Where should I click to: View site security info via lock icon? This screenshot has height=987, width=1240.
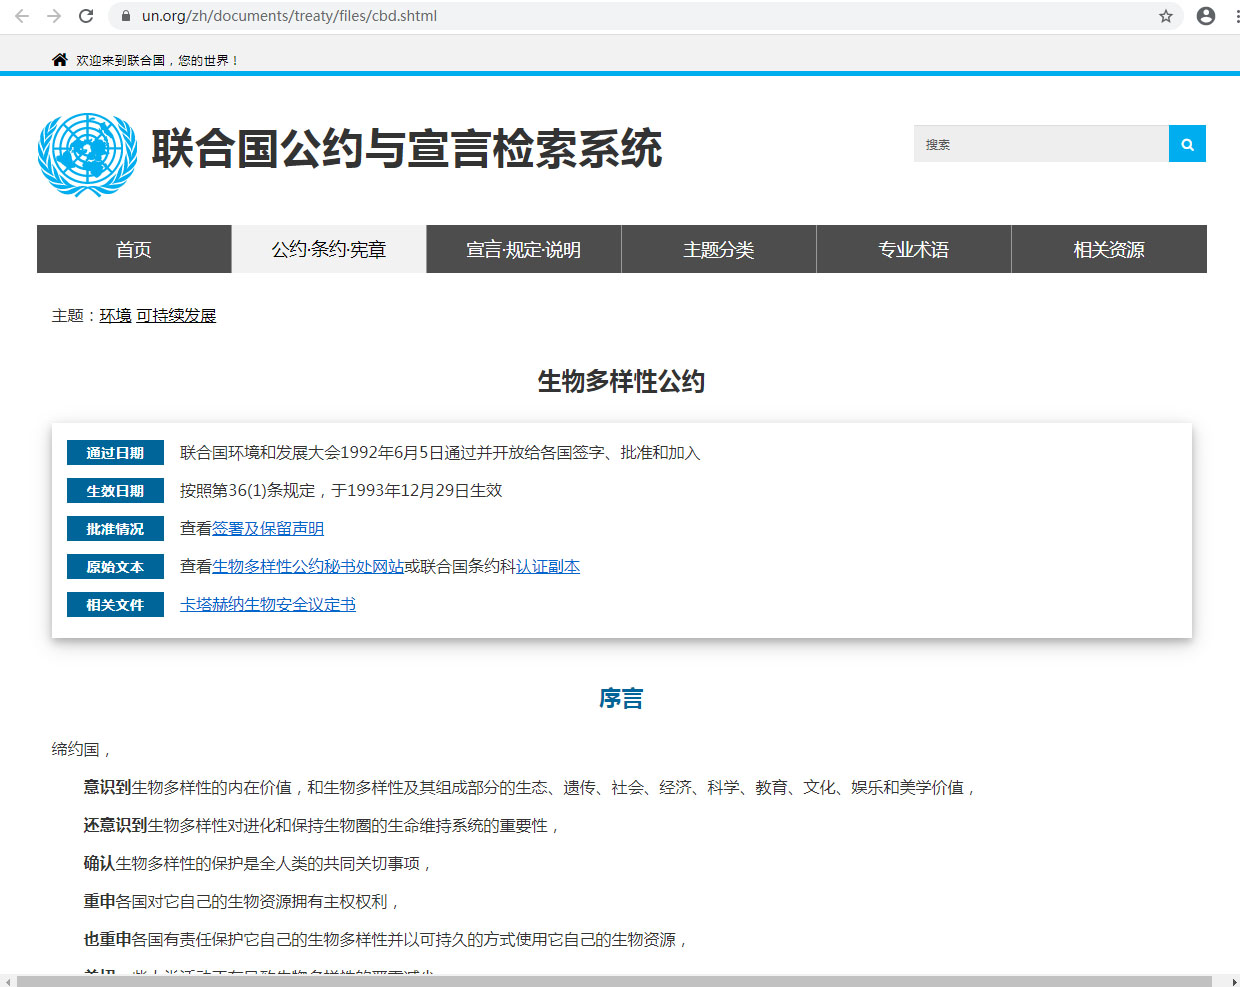[x=126, y=16]
